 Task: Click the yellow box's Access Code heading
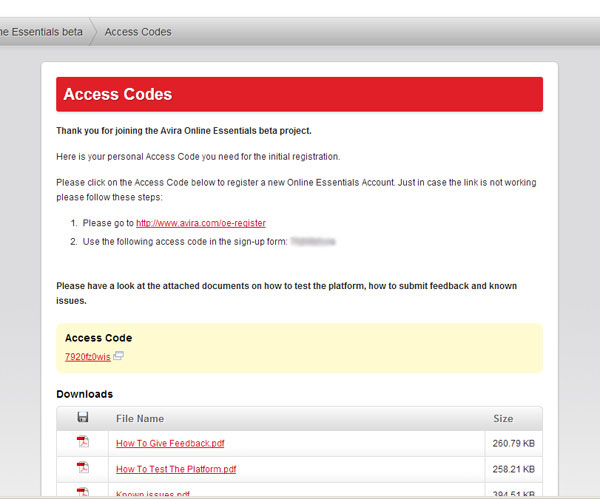tap(98, 338)
